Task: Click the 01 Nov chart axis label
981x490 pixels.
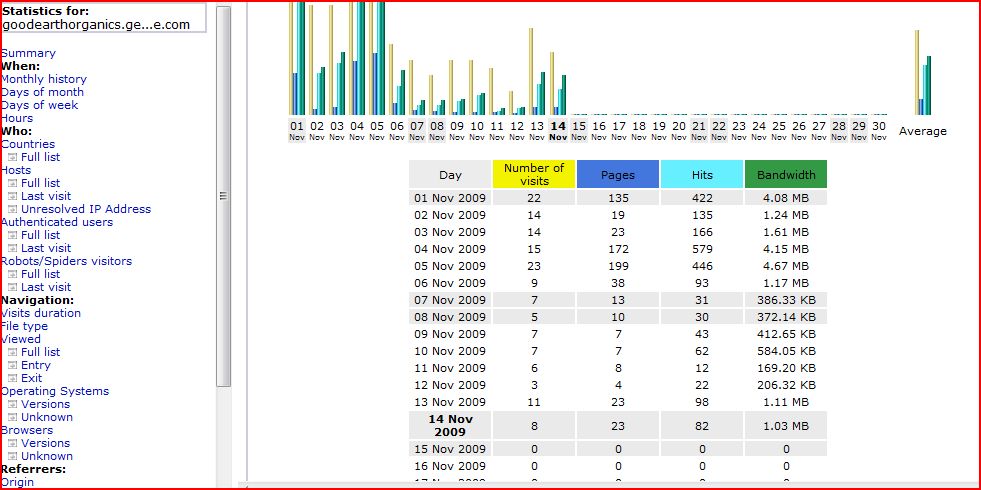Action: tap(297, 130)
